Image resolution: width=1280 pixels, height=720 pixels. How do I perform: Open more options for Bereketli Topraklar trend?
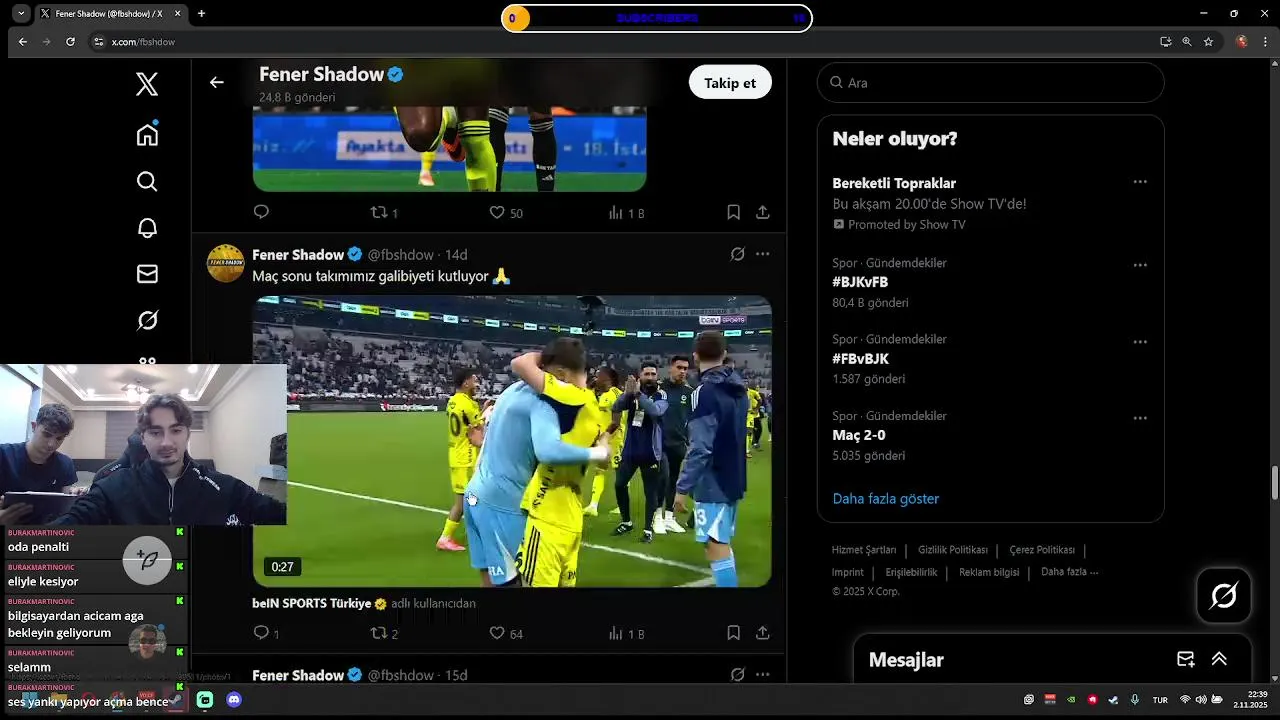pyautogui.click(x=1140, y=182)
